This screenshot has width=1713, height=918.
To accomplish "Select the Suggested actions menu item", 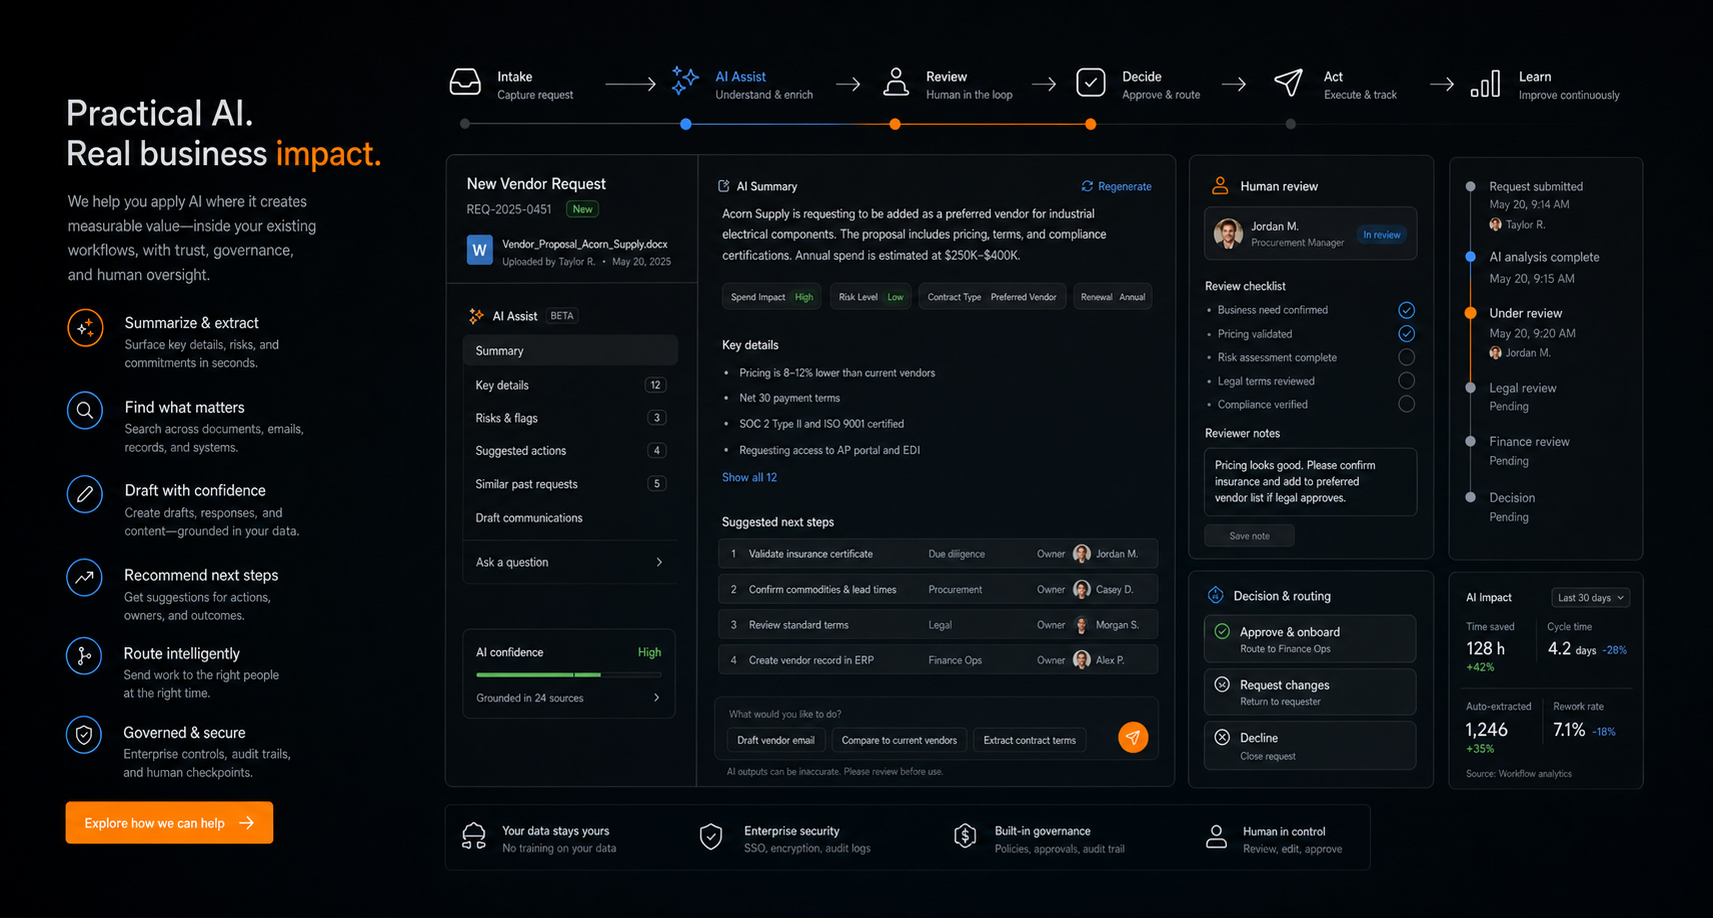I will click(x=570, y=451).
